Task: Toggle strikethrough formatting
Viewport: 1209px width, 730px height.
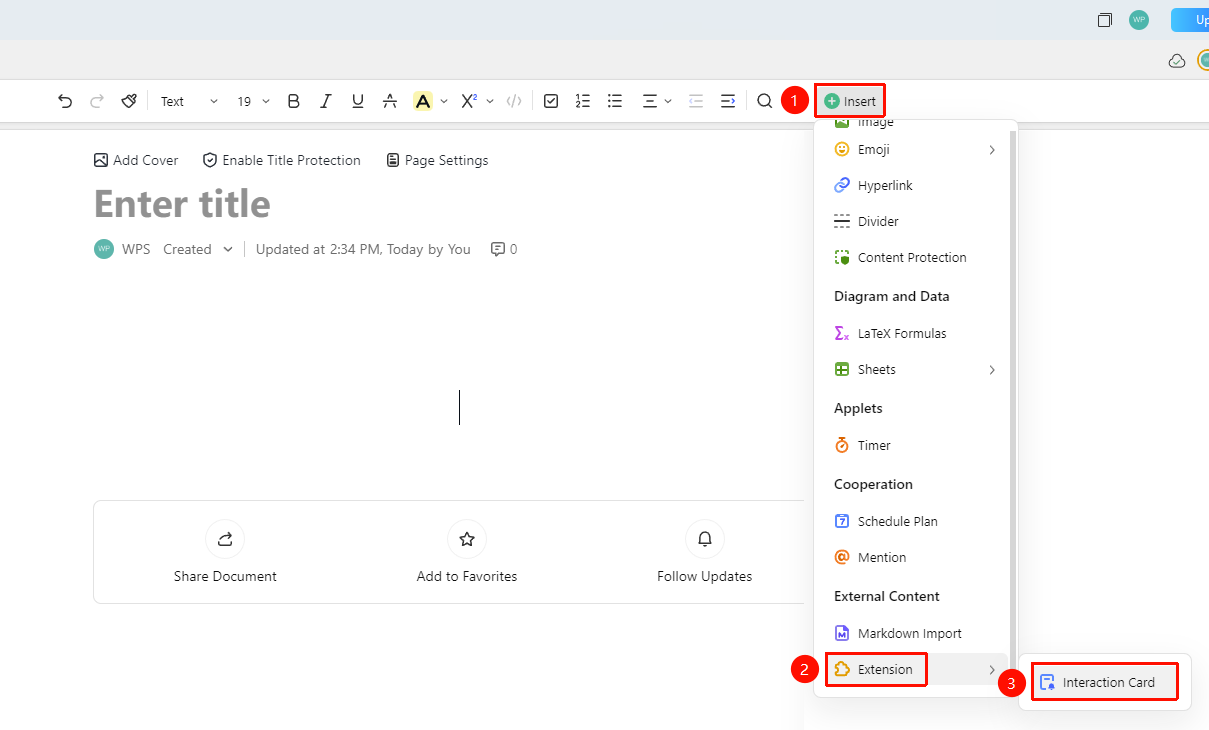Action: (390, 101)
